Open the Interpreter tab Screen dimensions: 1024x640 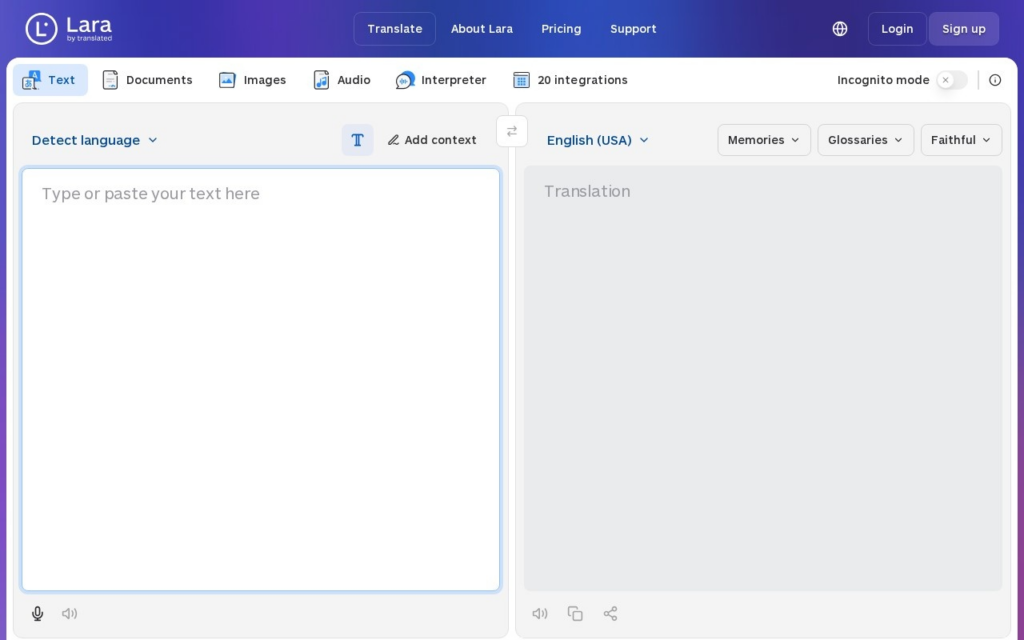coord(441,80)
